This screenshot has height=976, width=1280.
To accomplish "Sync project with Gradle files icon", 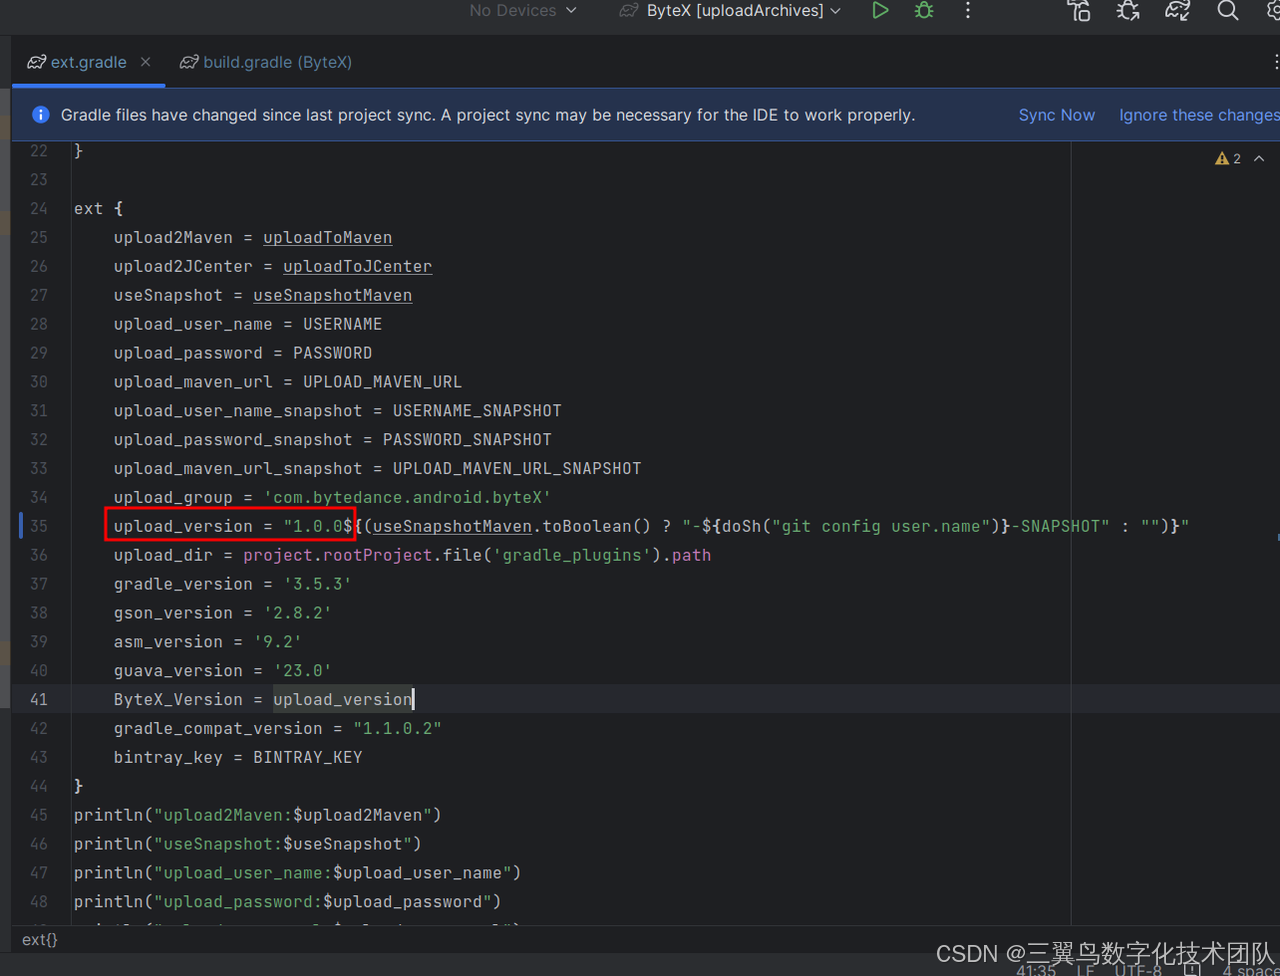I will coord(1177,11).
